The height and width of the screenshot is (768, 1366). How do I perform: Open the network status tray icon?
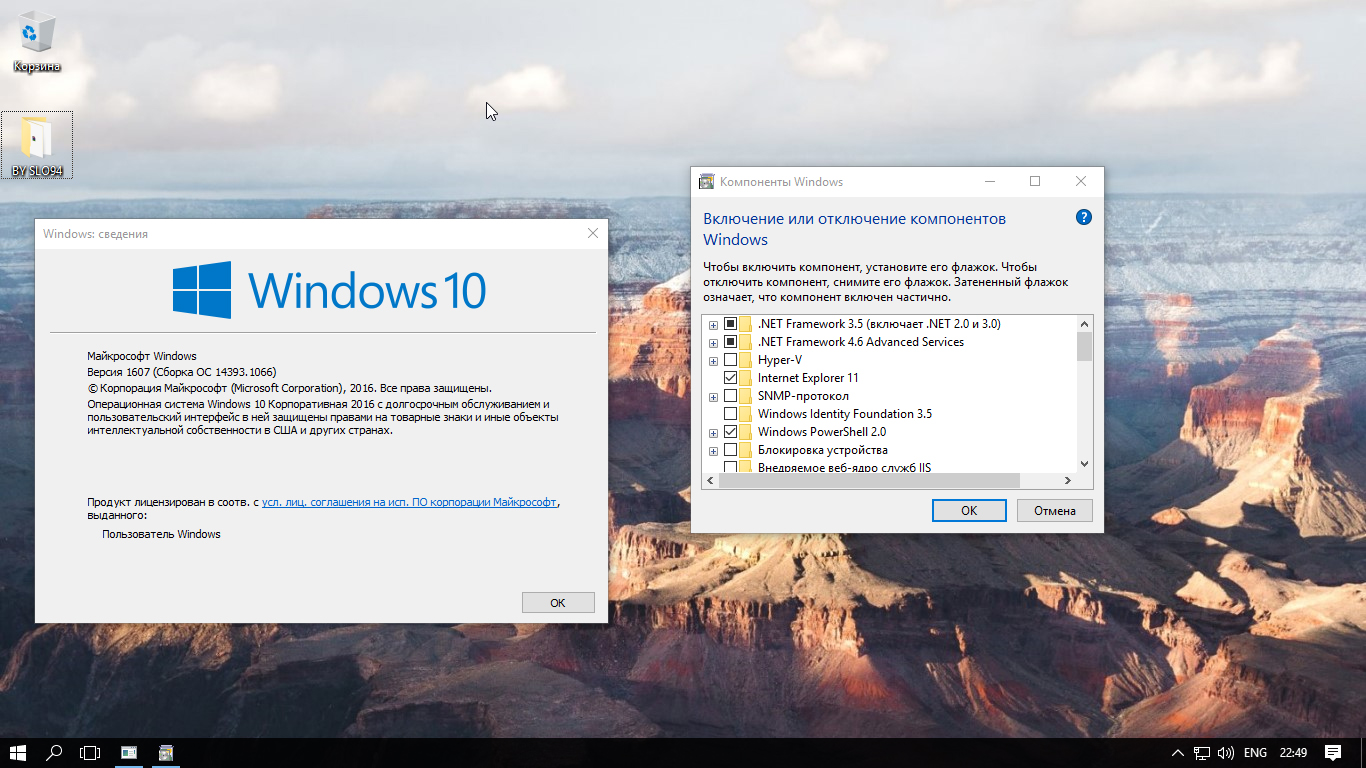[x=1203, y=752]
